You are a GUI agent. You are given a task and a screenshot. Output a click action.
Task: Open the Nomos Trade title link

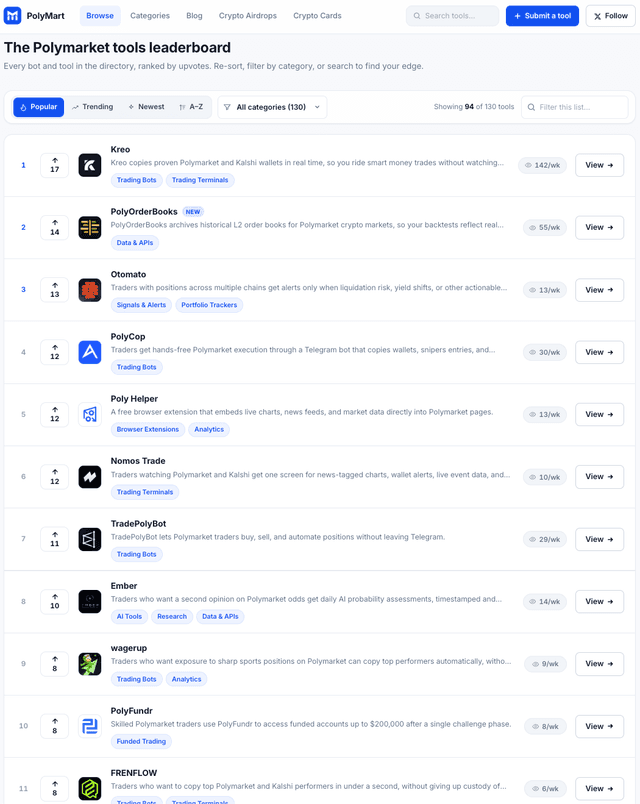tap(138, 461)
